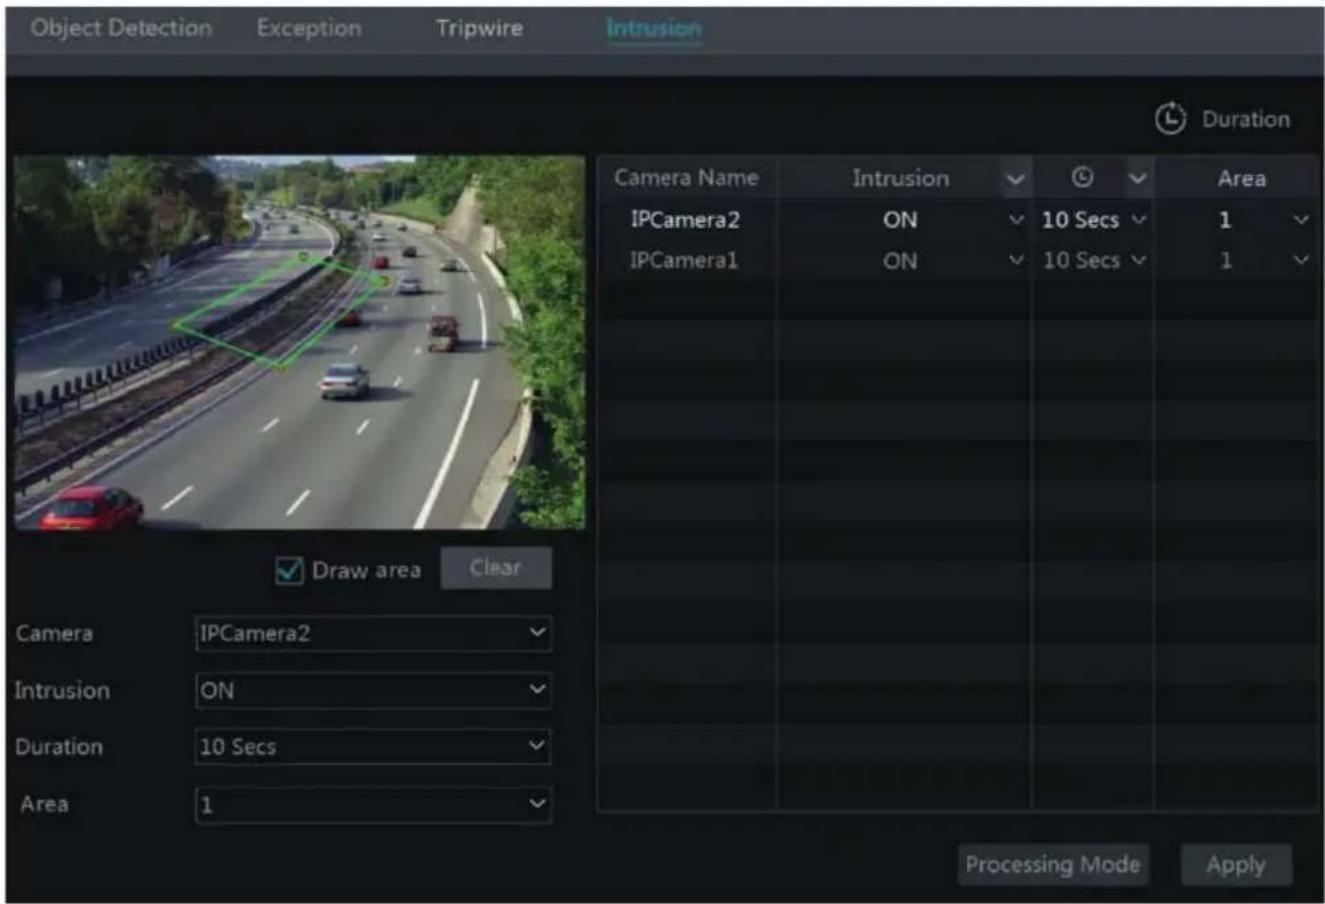Click the Apply button
1325x904 pixels.
(x=1236, y=865)
